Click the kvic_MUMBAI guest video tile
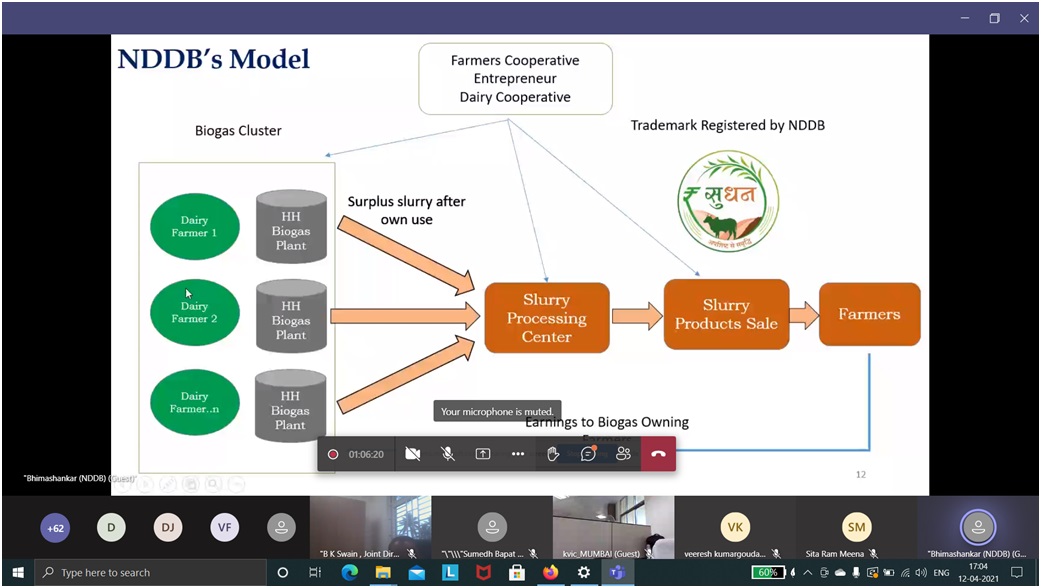1041x588 pixels. (613, 527)
